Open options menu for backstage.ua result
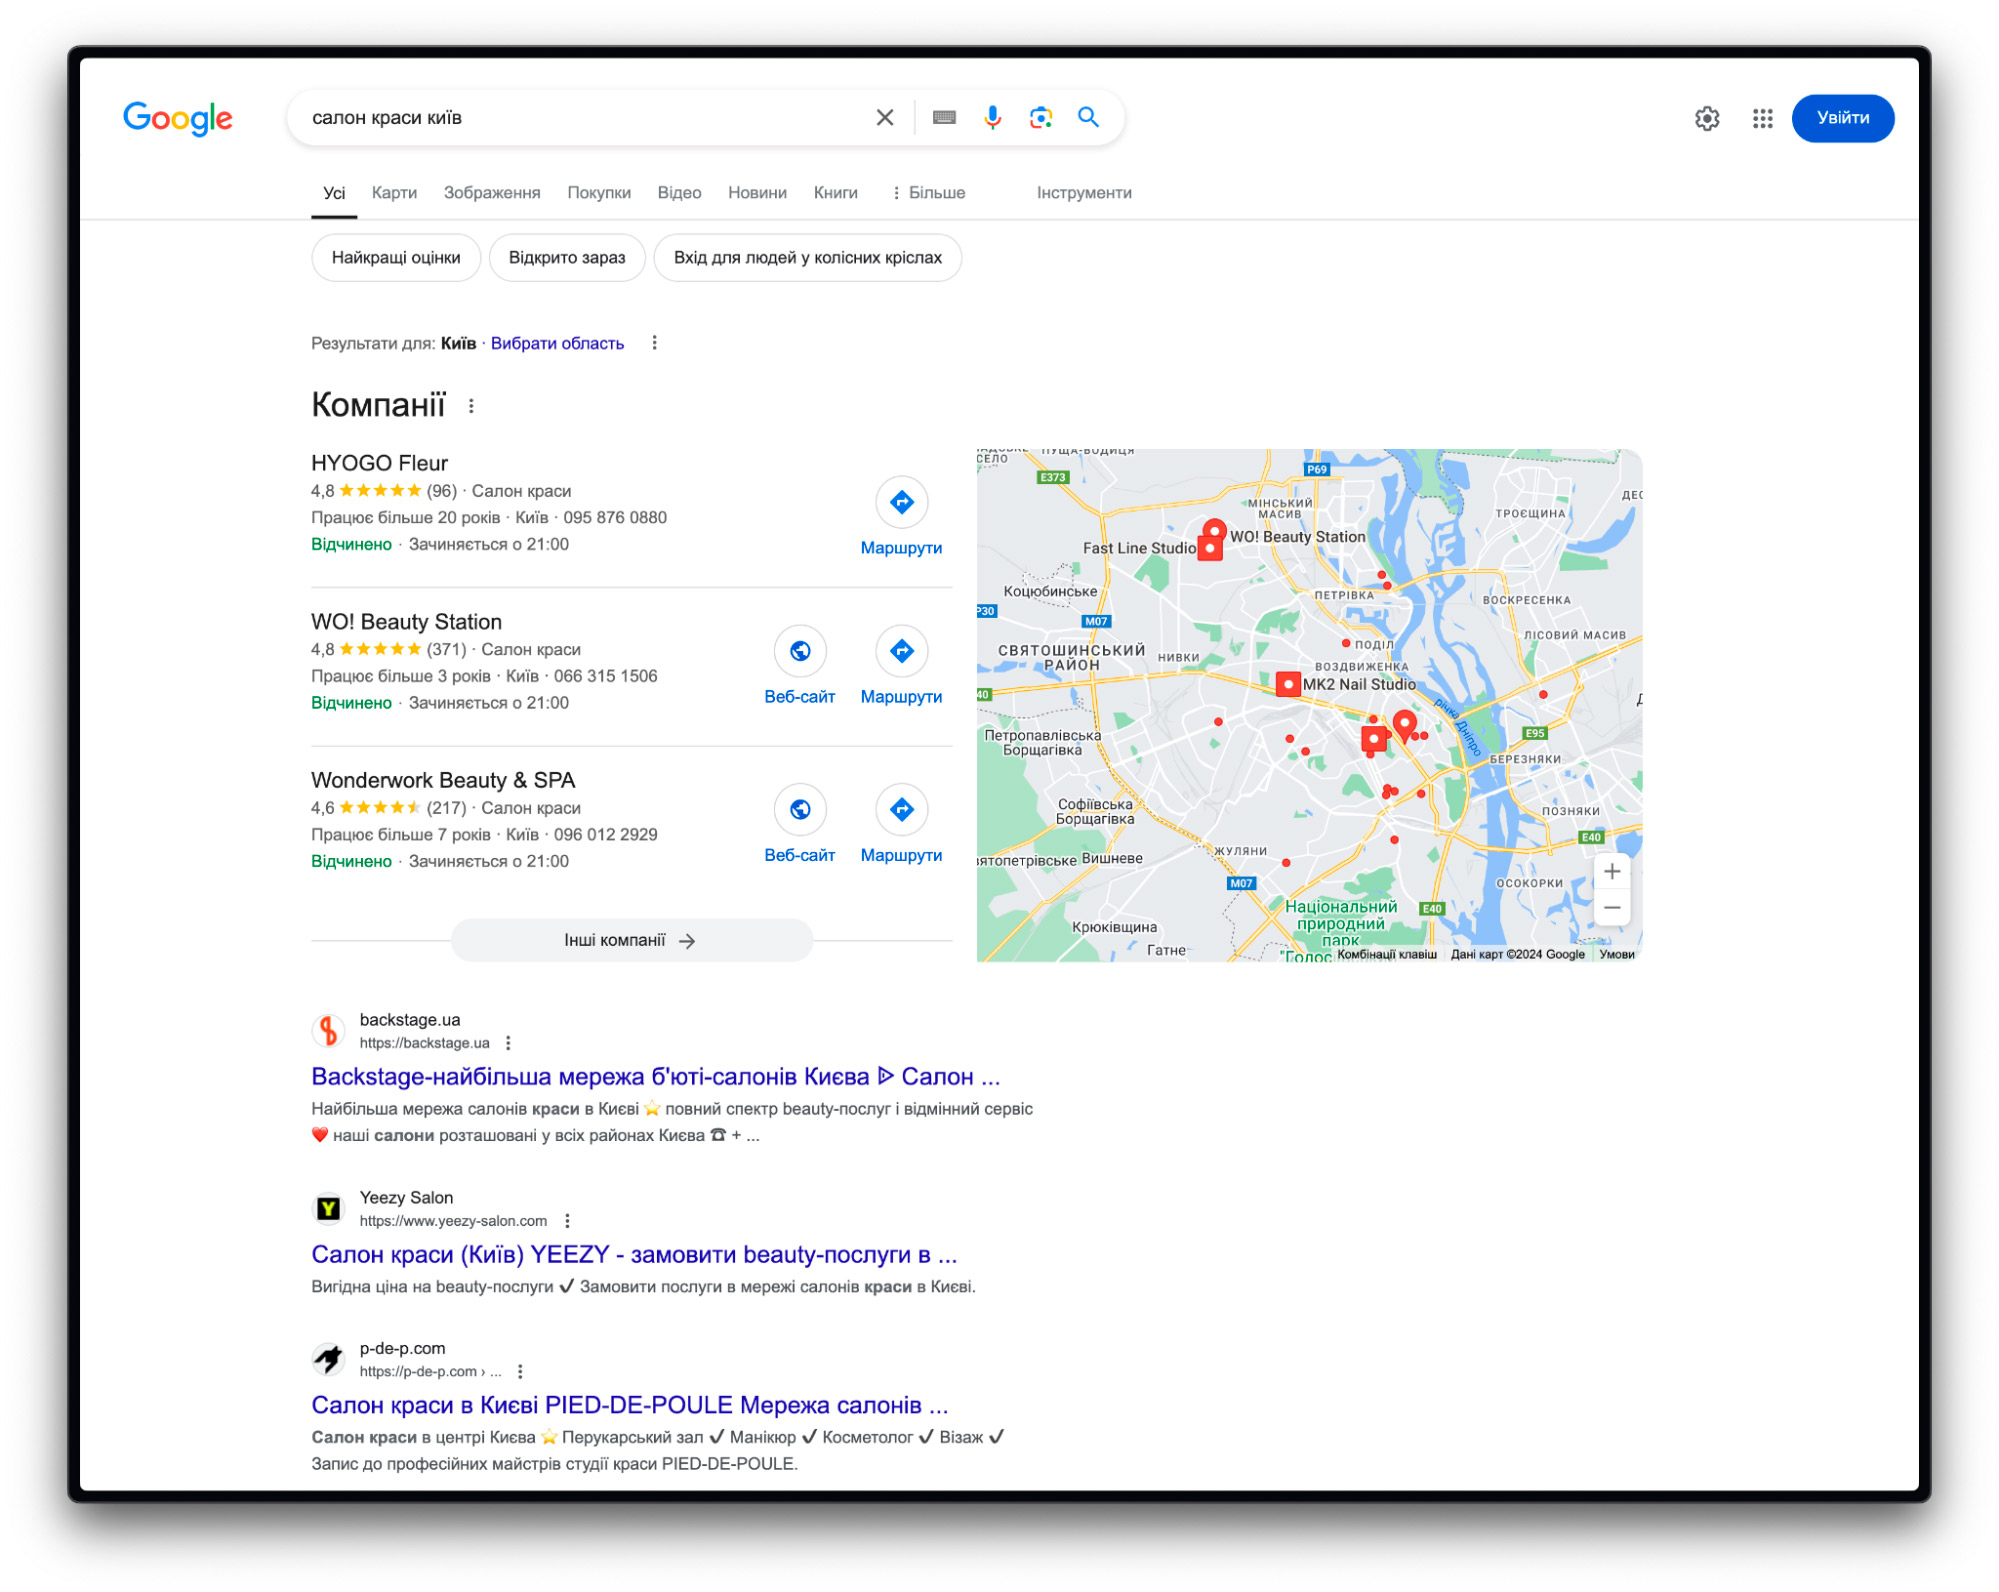Screen dimensions: 1999x1592 (x=508, y=1043)
